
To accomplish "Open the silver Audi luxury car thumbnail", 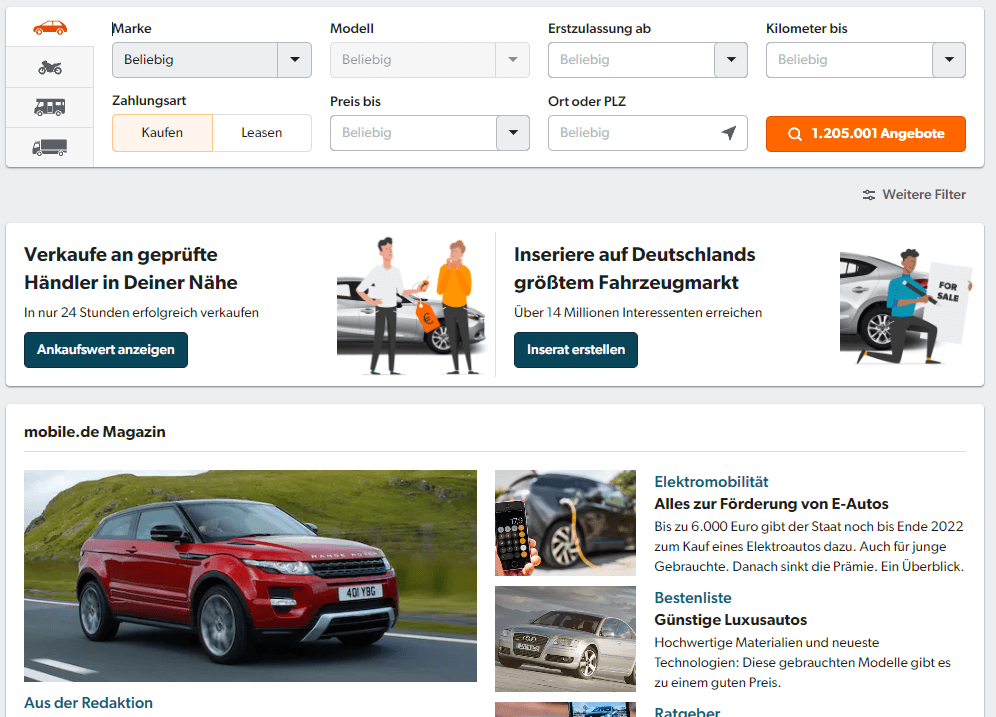I will coord(565,639).
